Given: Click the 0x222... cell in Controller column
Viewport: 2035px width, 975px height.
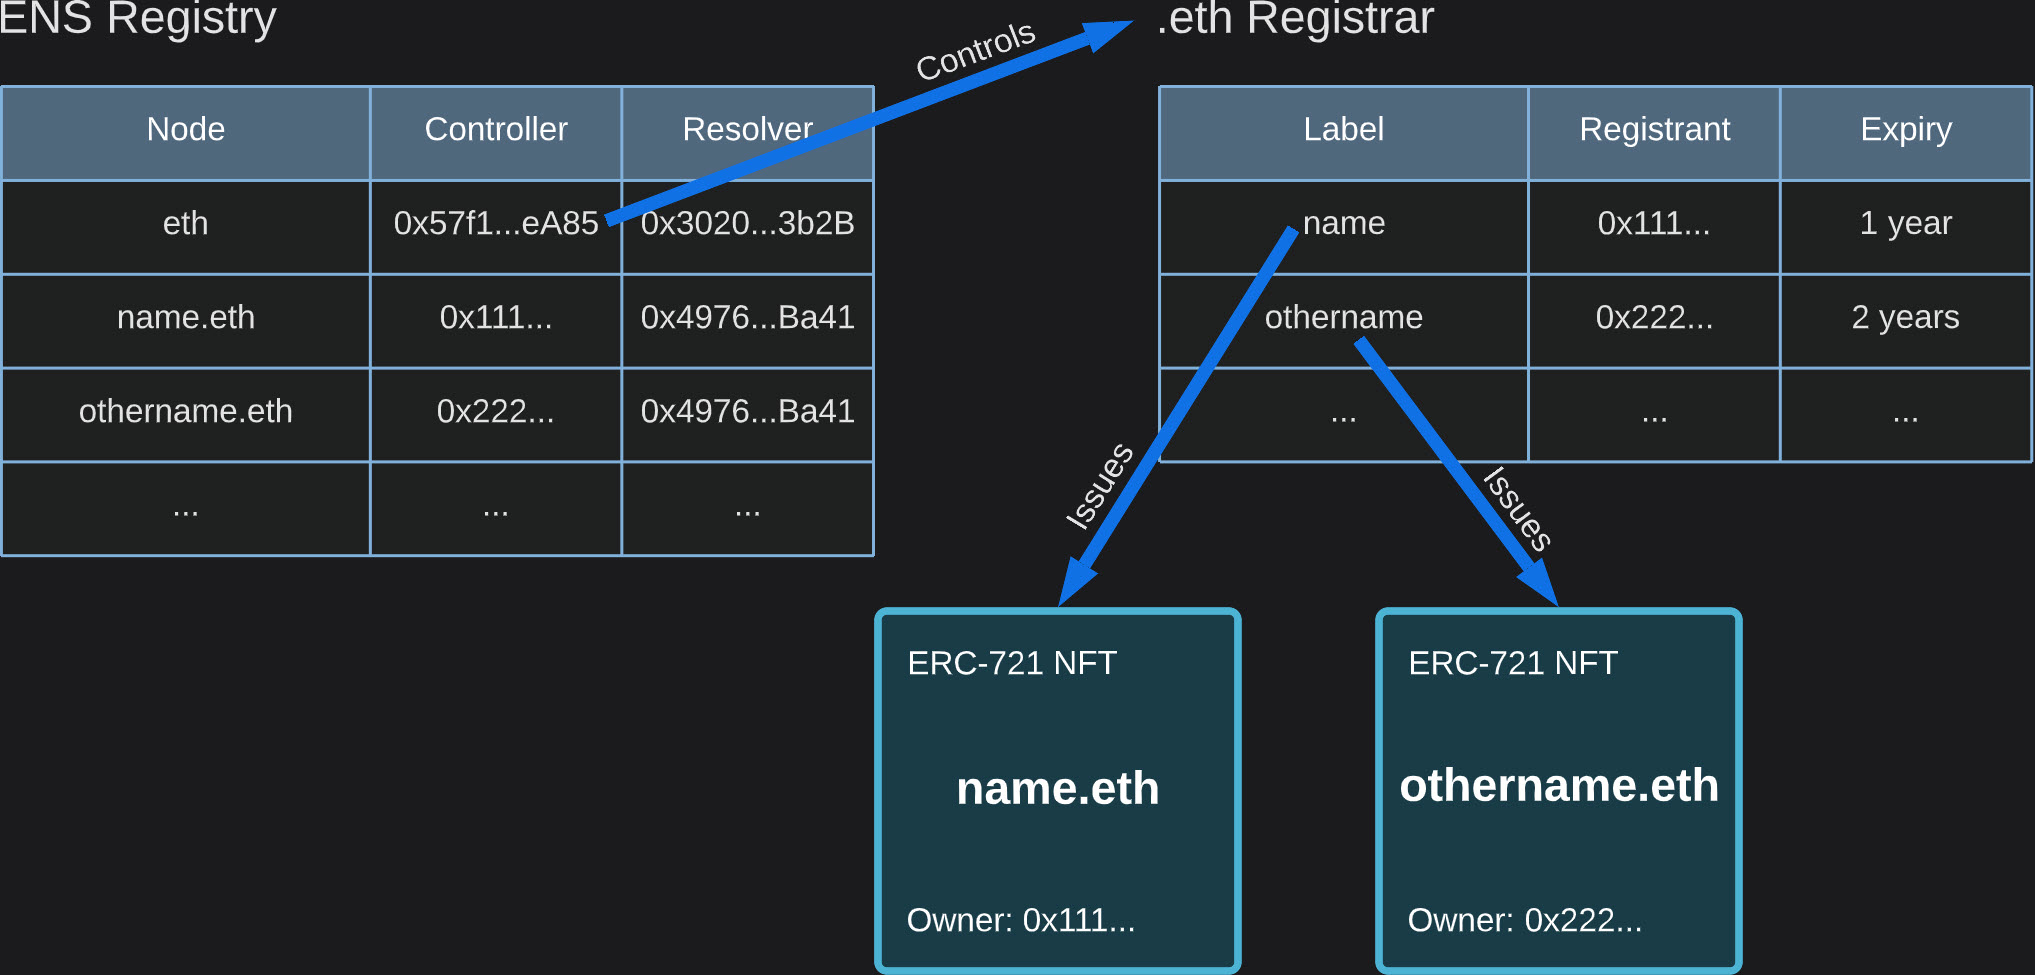Looking at the screenshot, I should pos(495,412).
